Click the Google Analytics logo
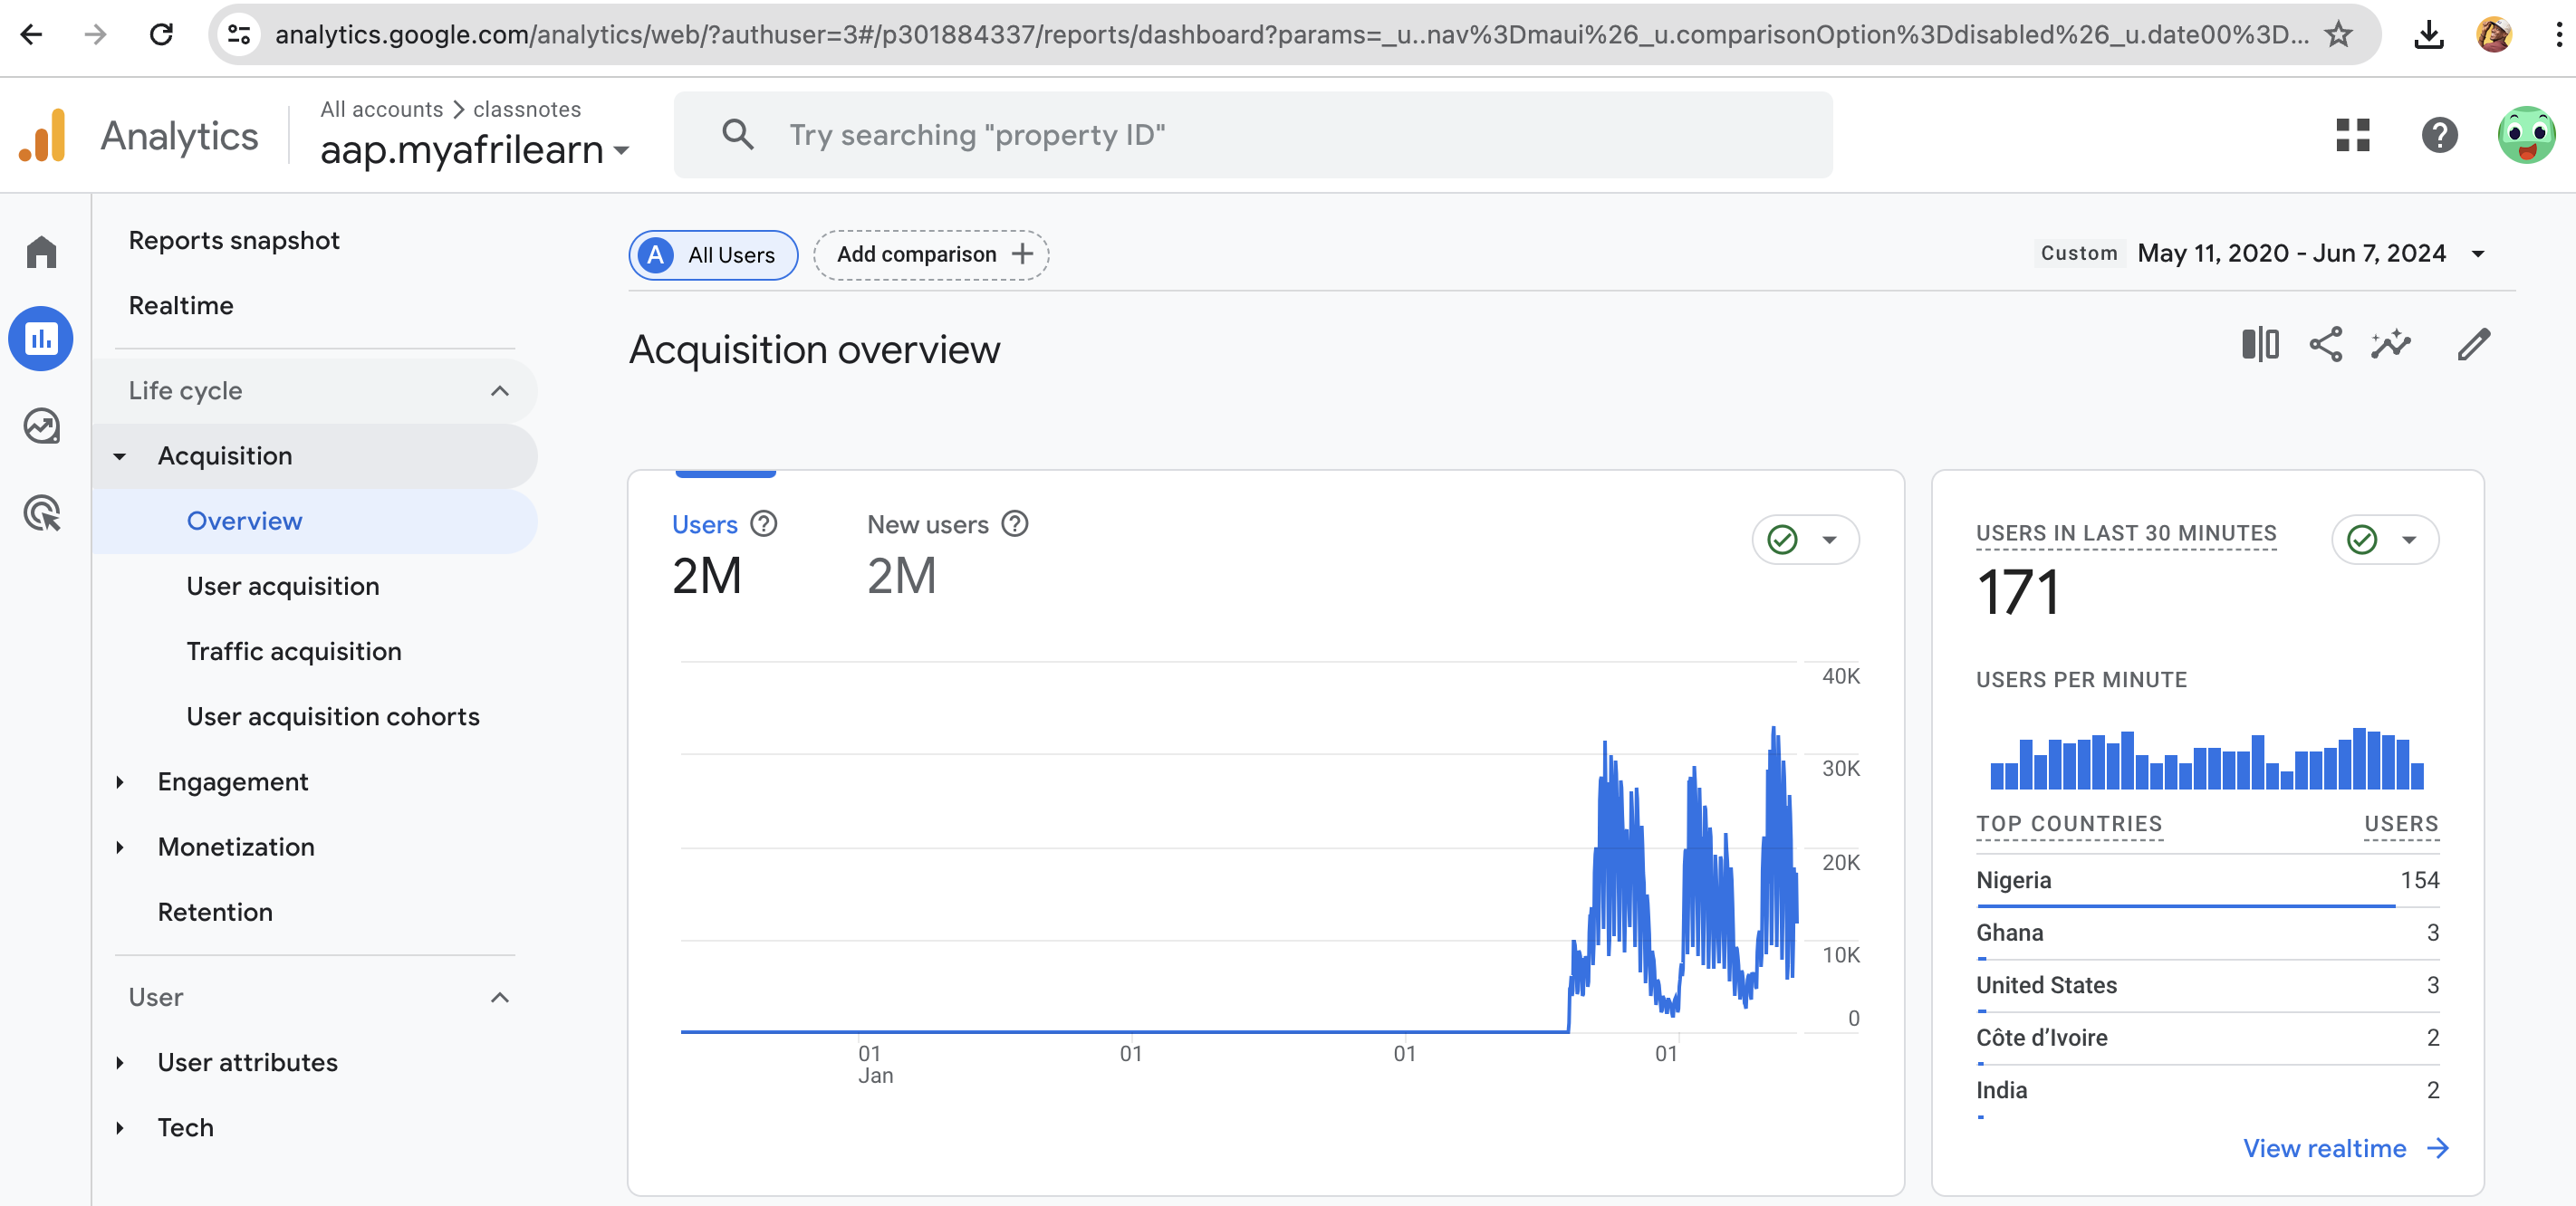Image resolution: width=2576 pixels, height=1206 pixels. [x=43, y=135]
